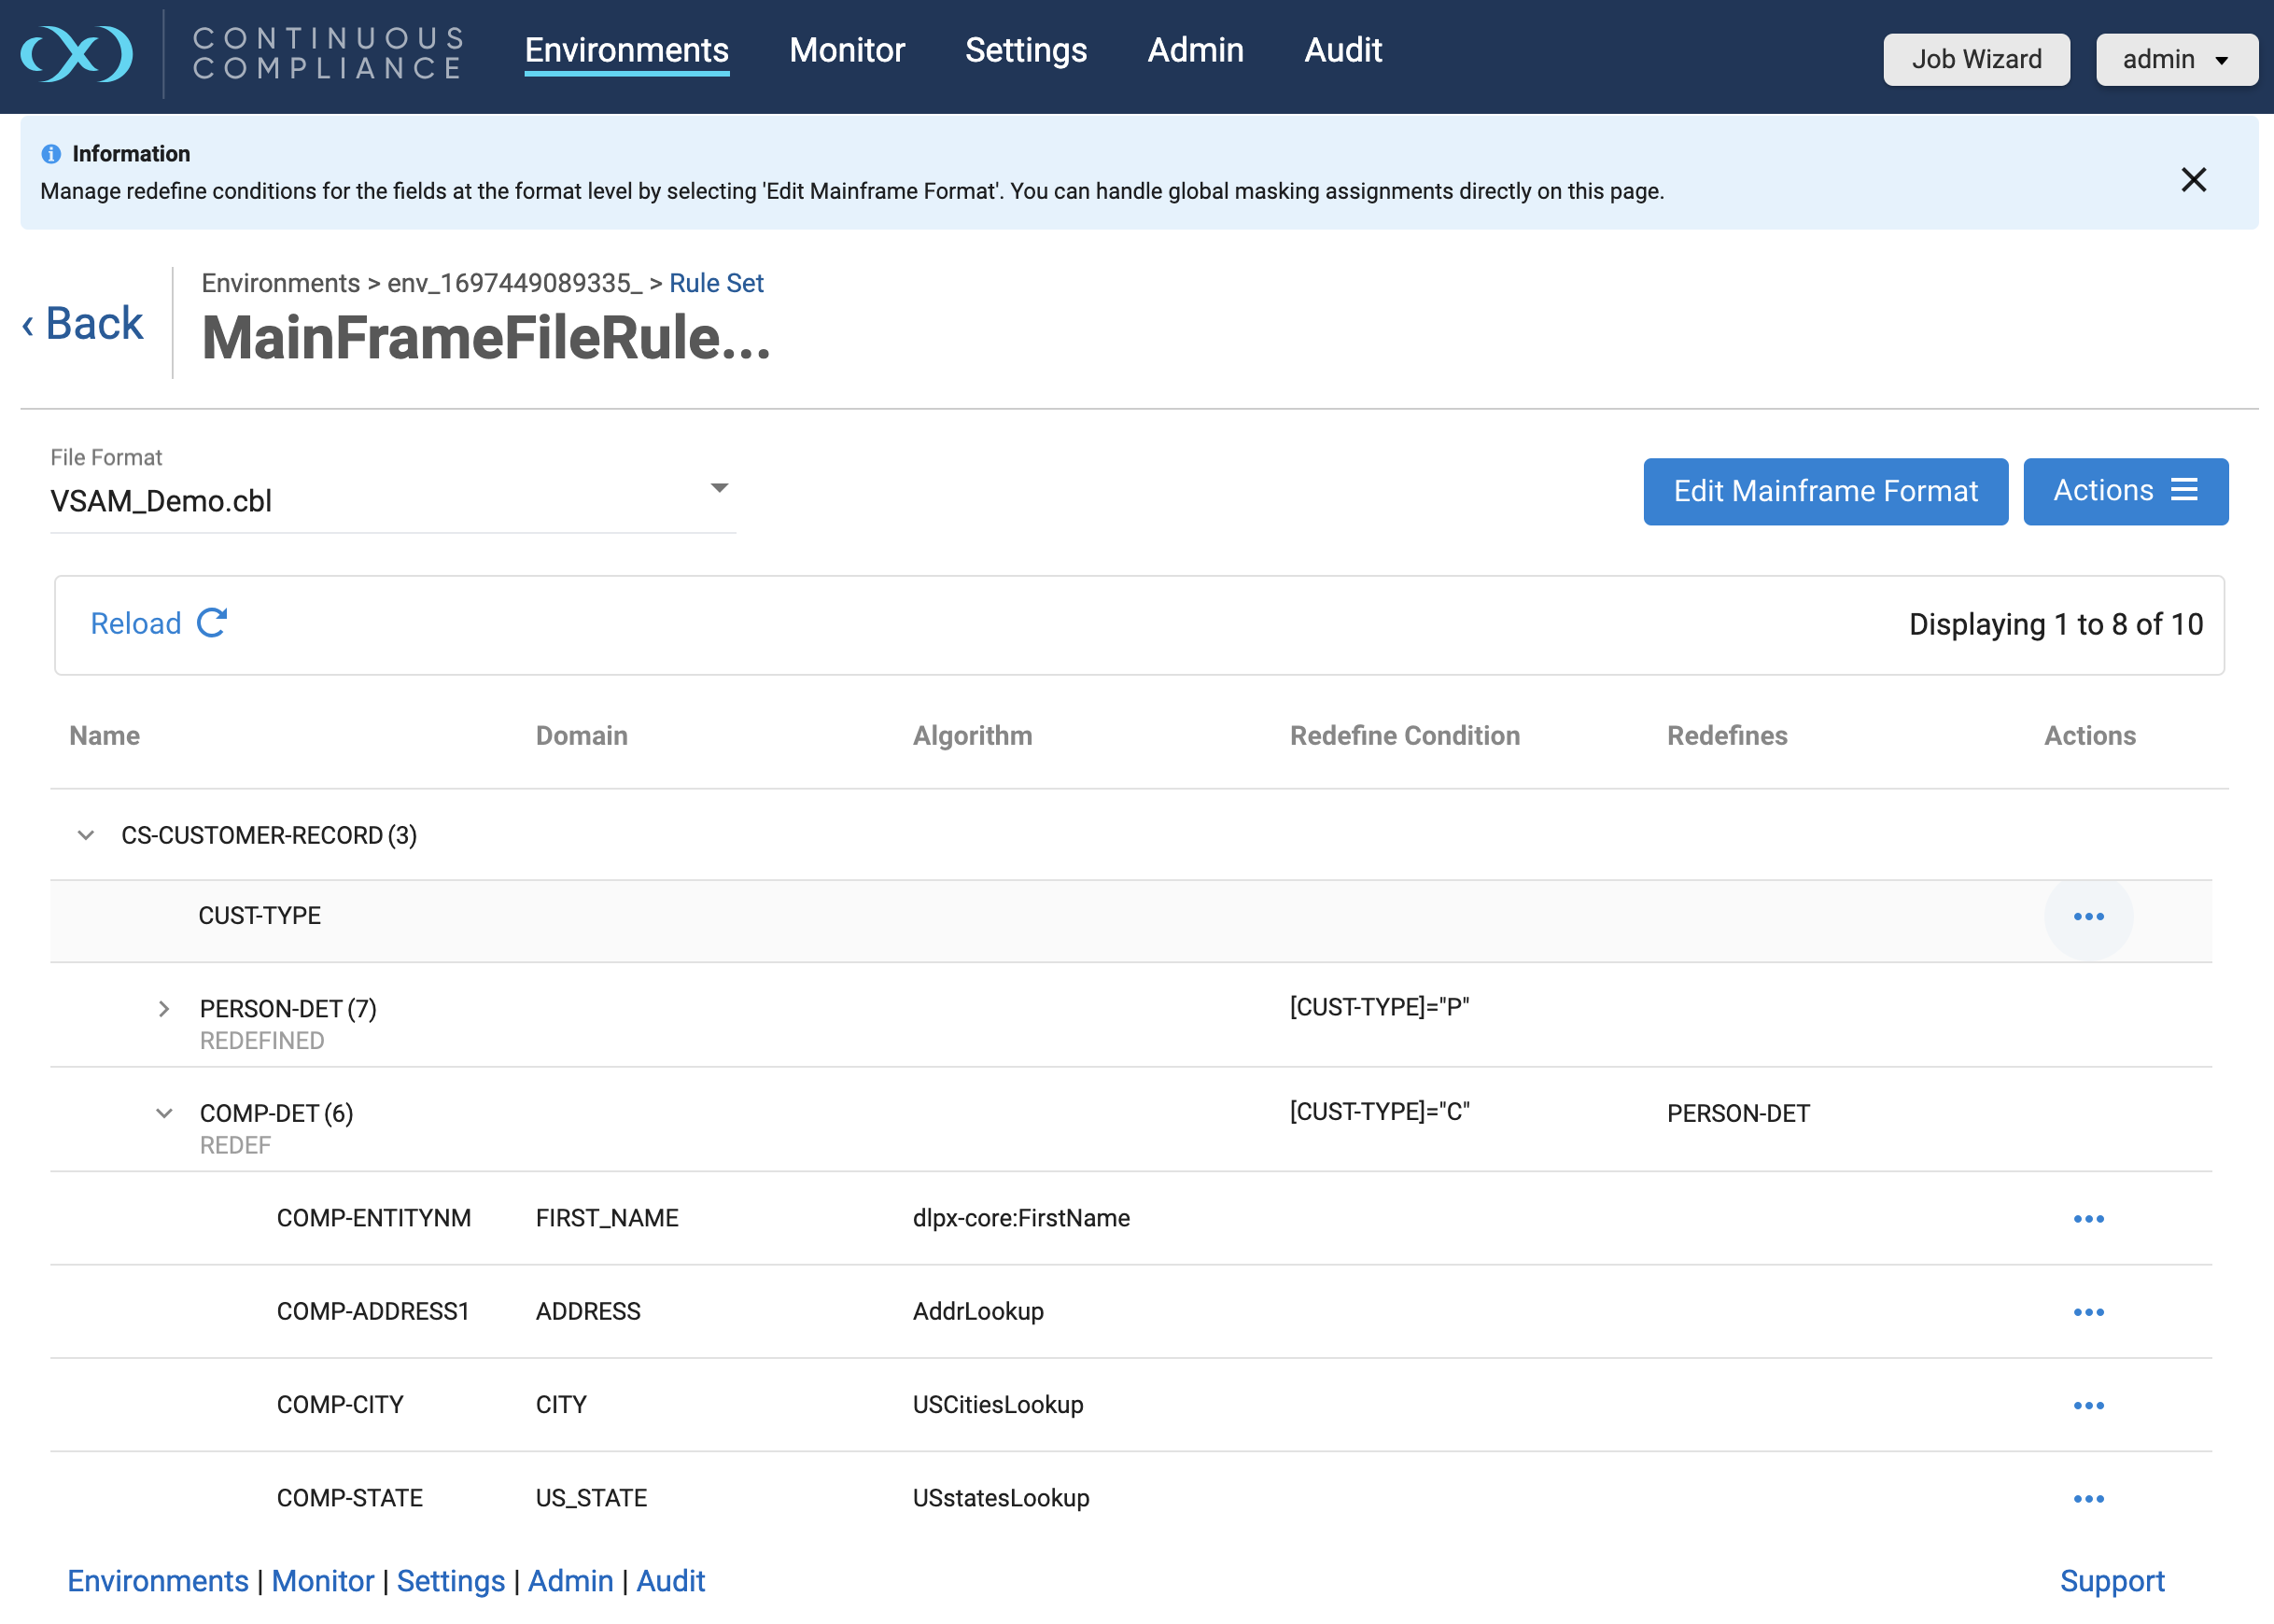2274x1624 pixels.
Task: Open three-dot menu for COMP-ADDRESS1
Action: (2088, 1311)
